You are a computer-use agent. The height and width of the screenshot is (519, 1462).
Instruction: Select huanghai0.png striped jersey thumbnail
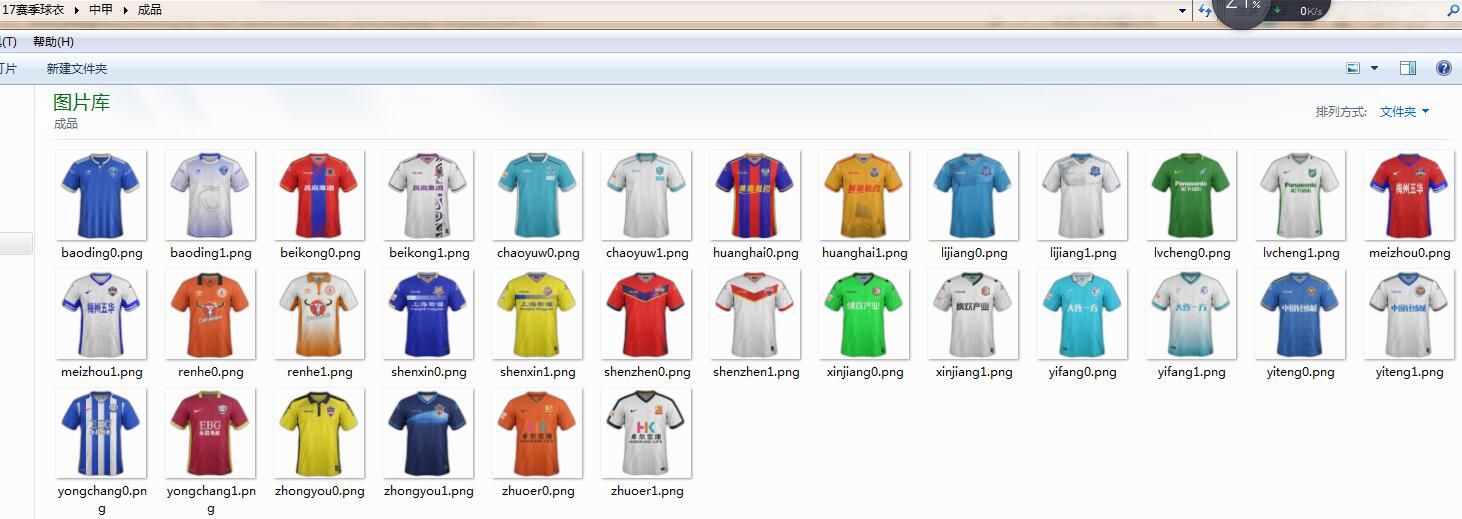(755, 195)
